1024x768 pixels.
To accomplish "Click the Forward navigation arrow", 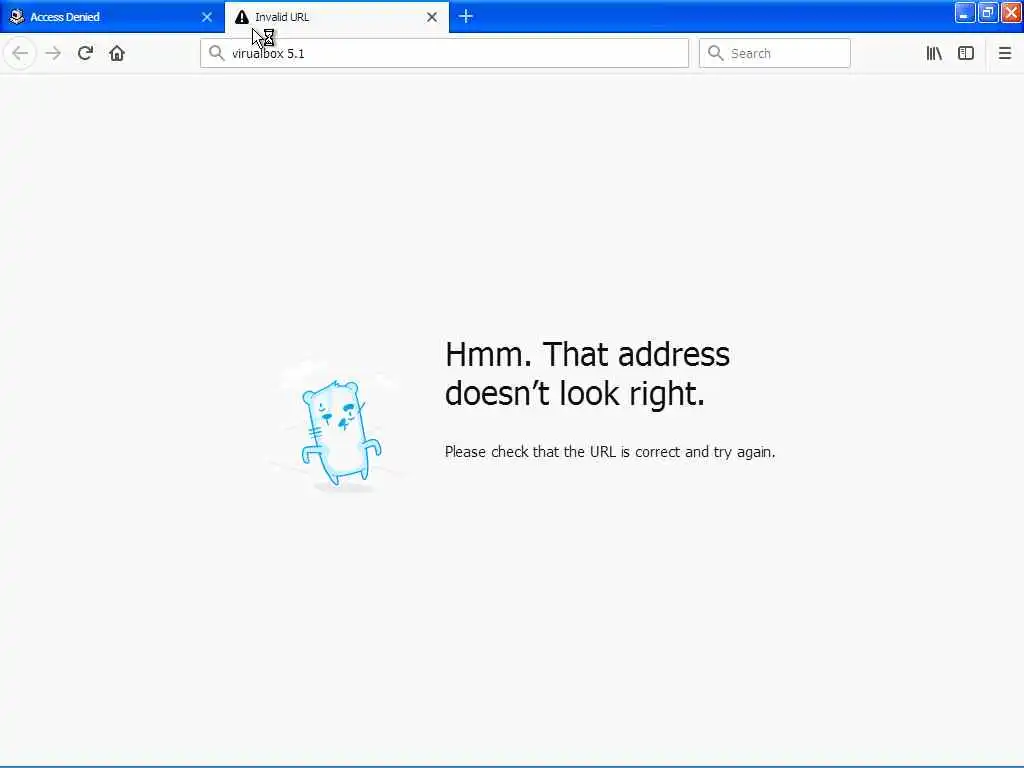I will (x=53, y=53).
